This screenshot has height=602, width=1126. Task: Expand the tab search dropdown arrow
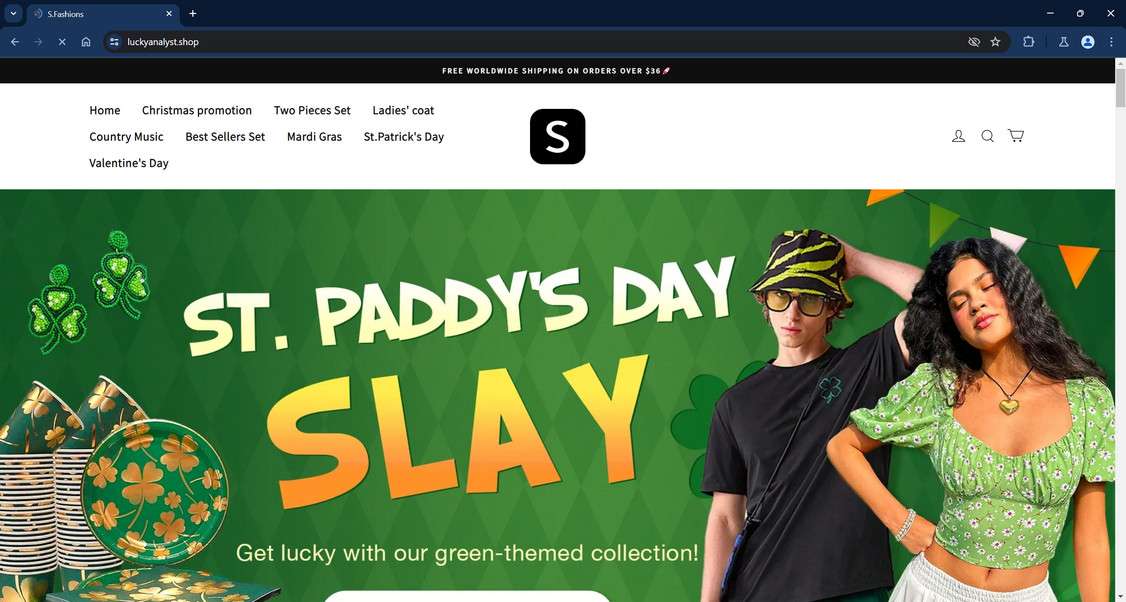click(x=13, y=13)
